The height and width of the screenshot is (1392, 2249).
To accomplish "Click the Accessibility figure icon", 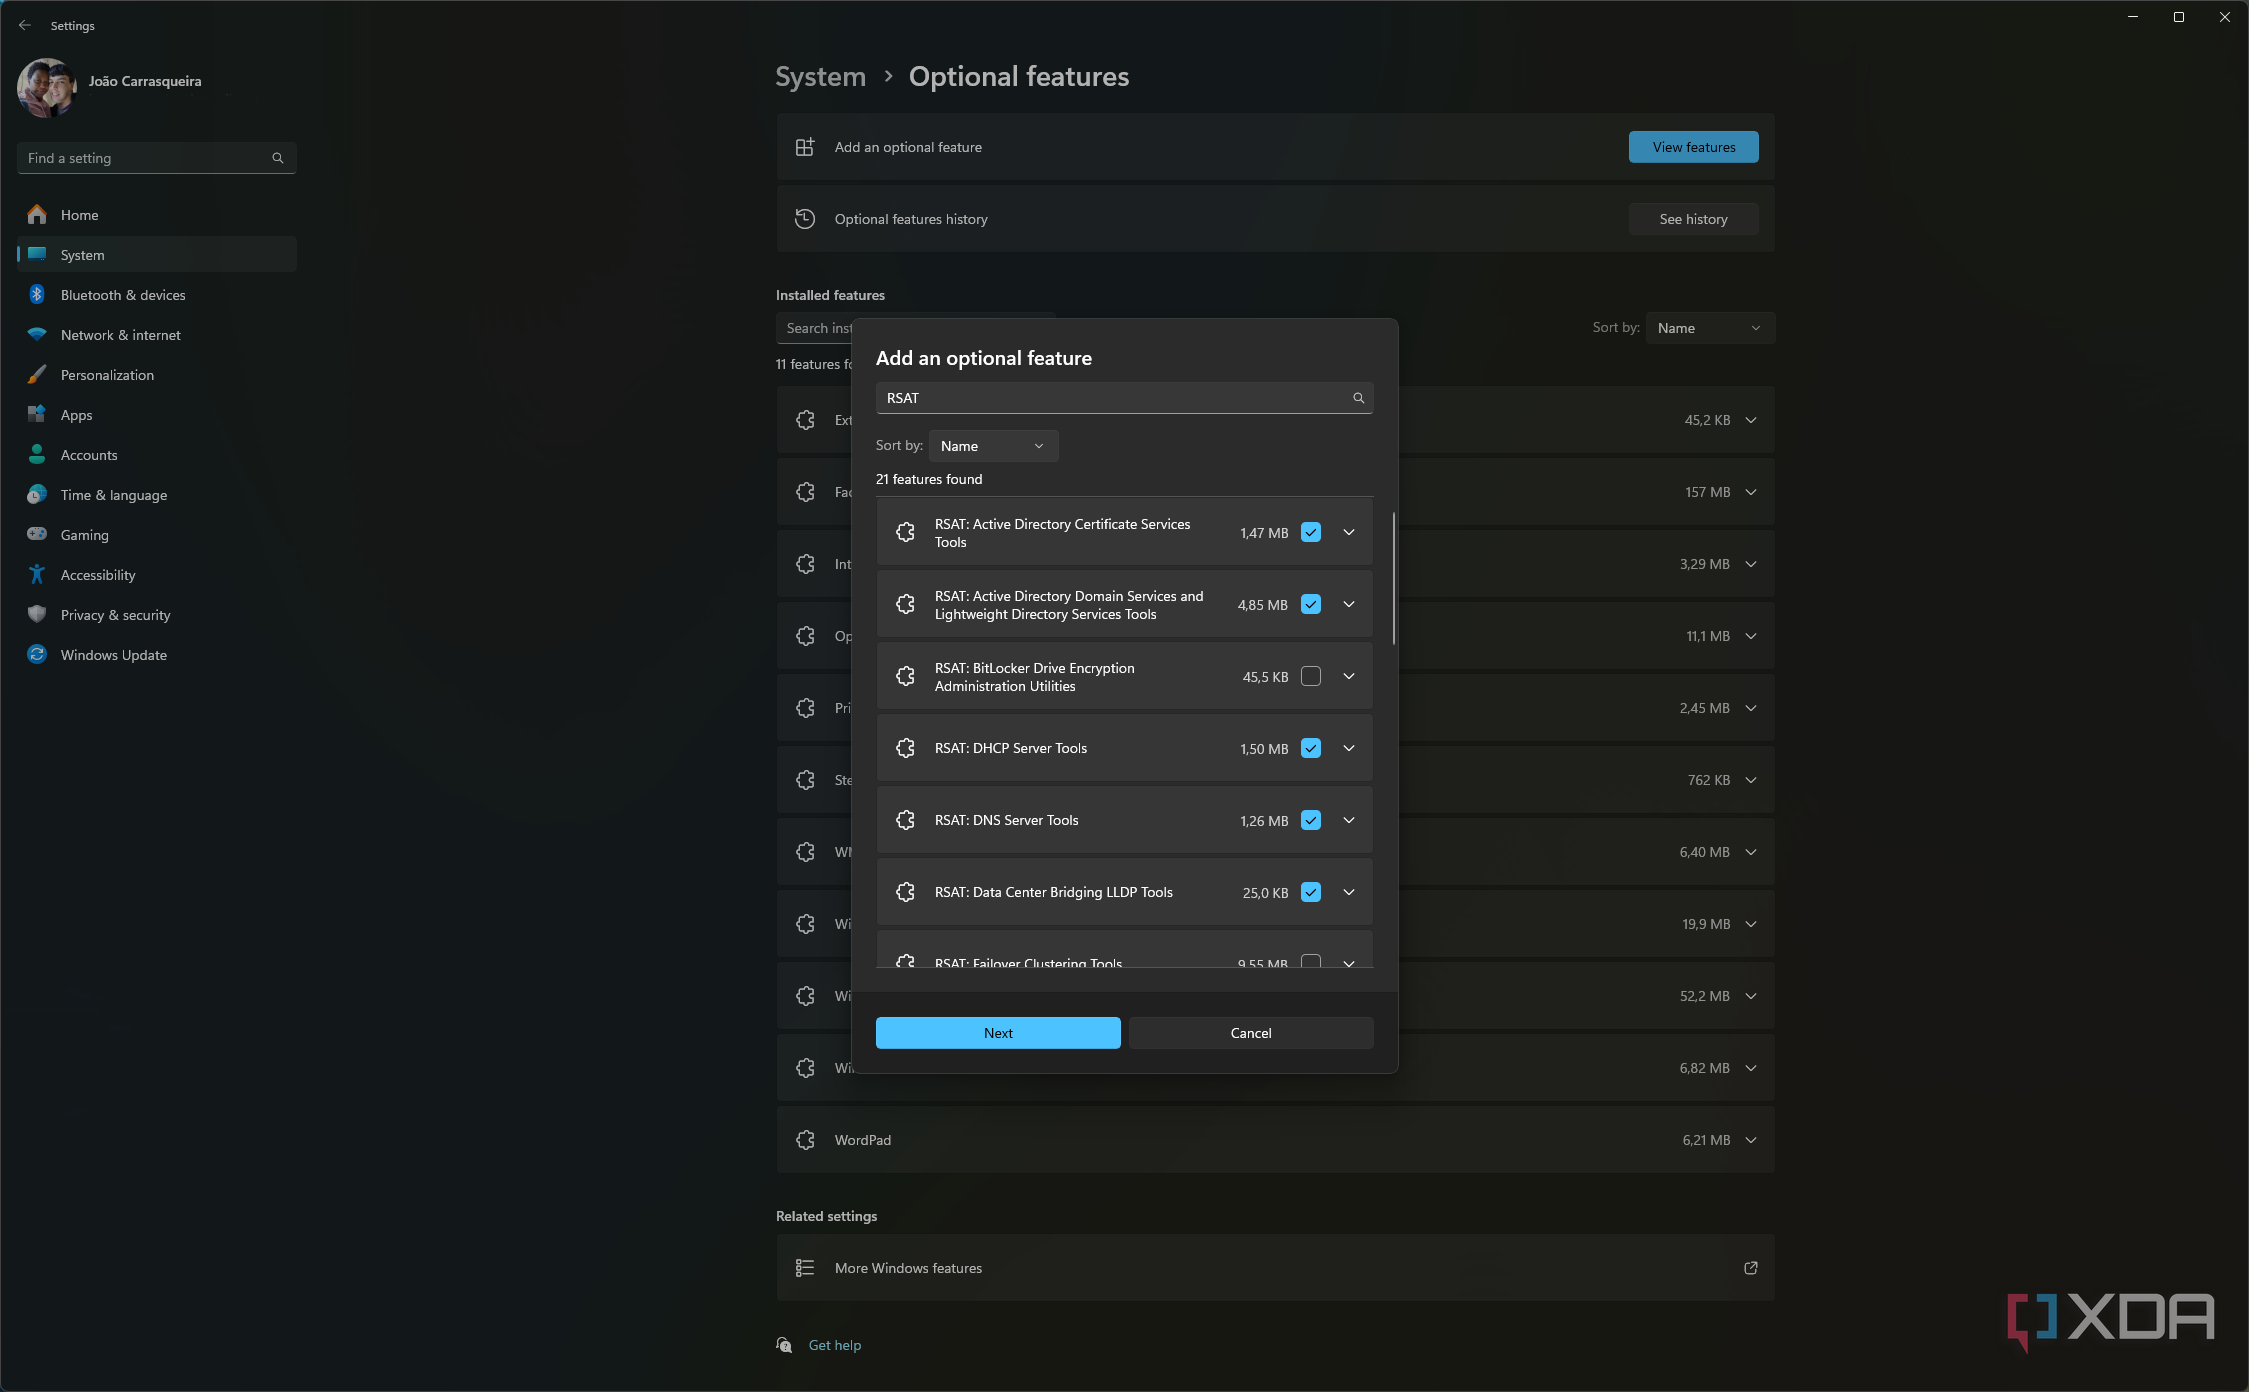I will pyautogui.click(x=37, y=574).
